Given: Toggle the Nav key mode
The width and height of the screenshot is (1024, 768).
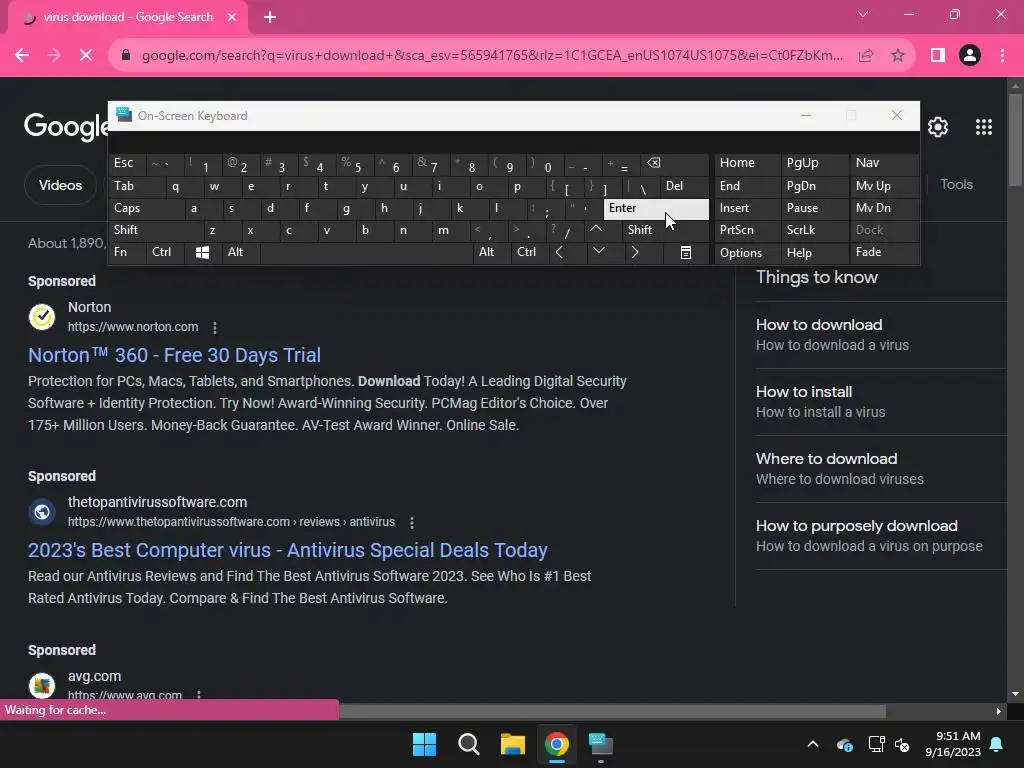Looking at the screenshot, I should tap(884, 163).
